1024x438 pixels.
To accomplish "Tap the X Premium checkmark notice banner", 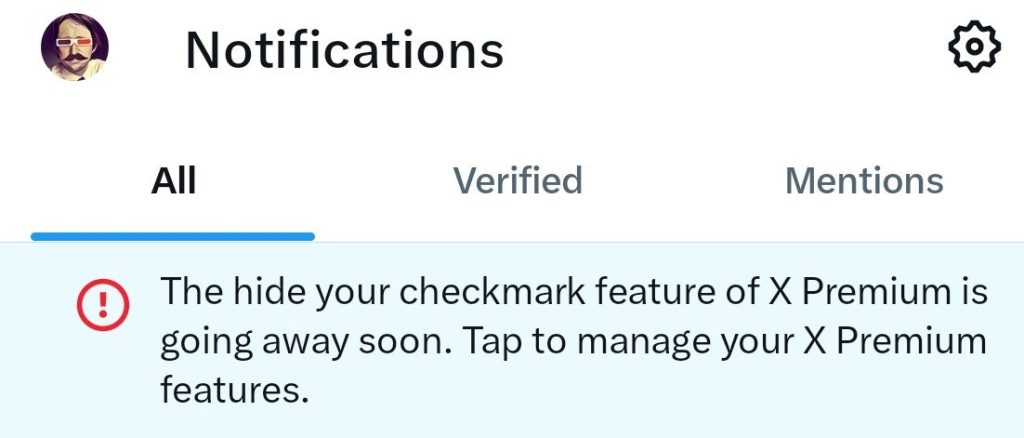I will tap(574, 341).
